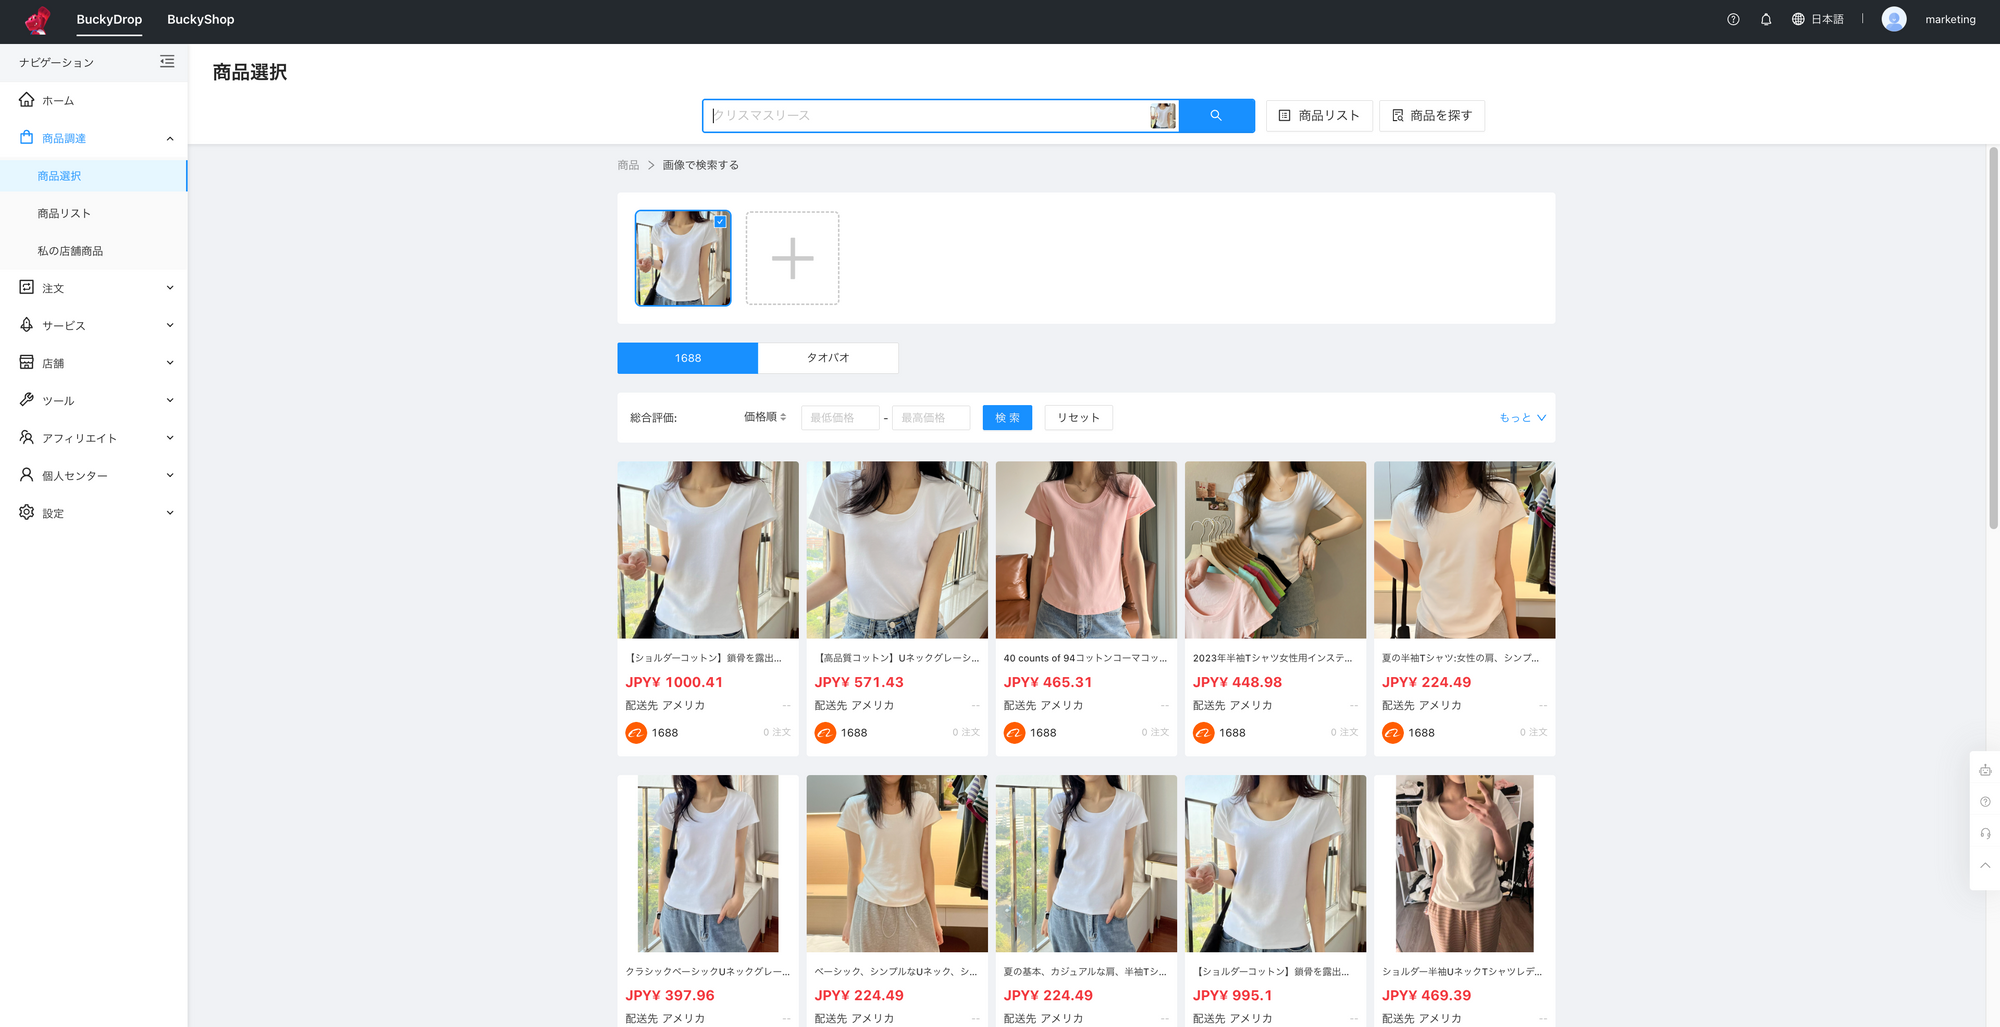Screen dimensions: 2000x1027
Task: Open the pink T-shirt product thumbnail
Action: click(x=1086, y=550)
